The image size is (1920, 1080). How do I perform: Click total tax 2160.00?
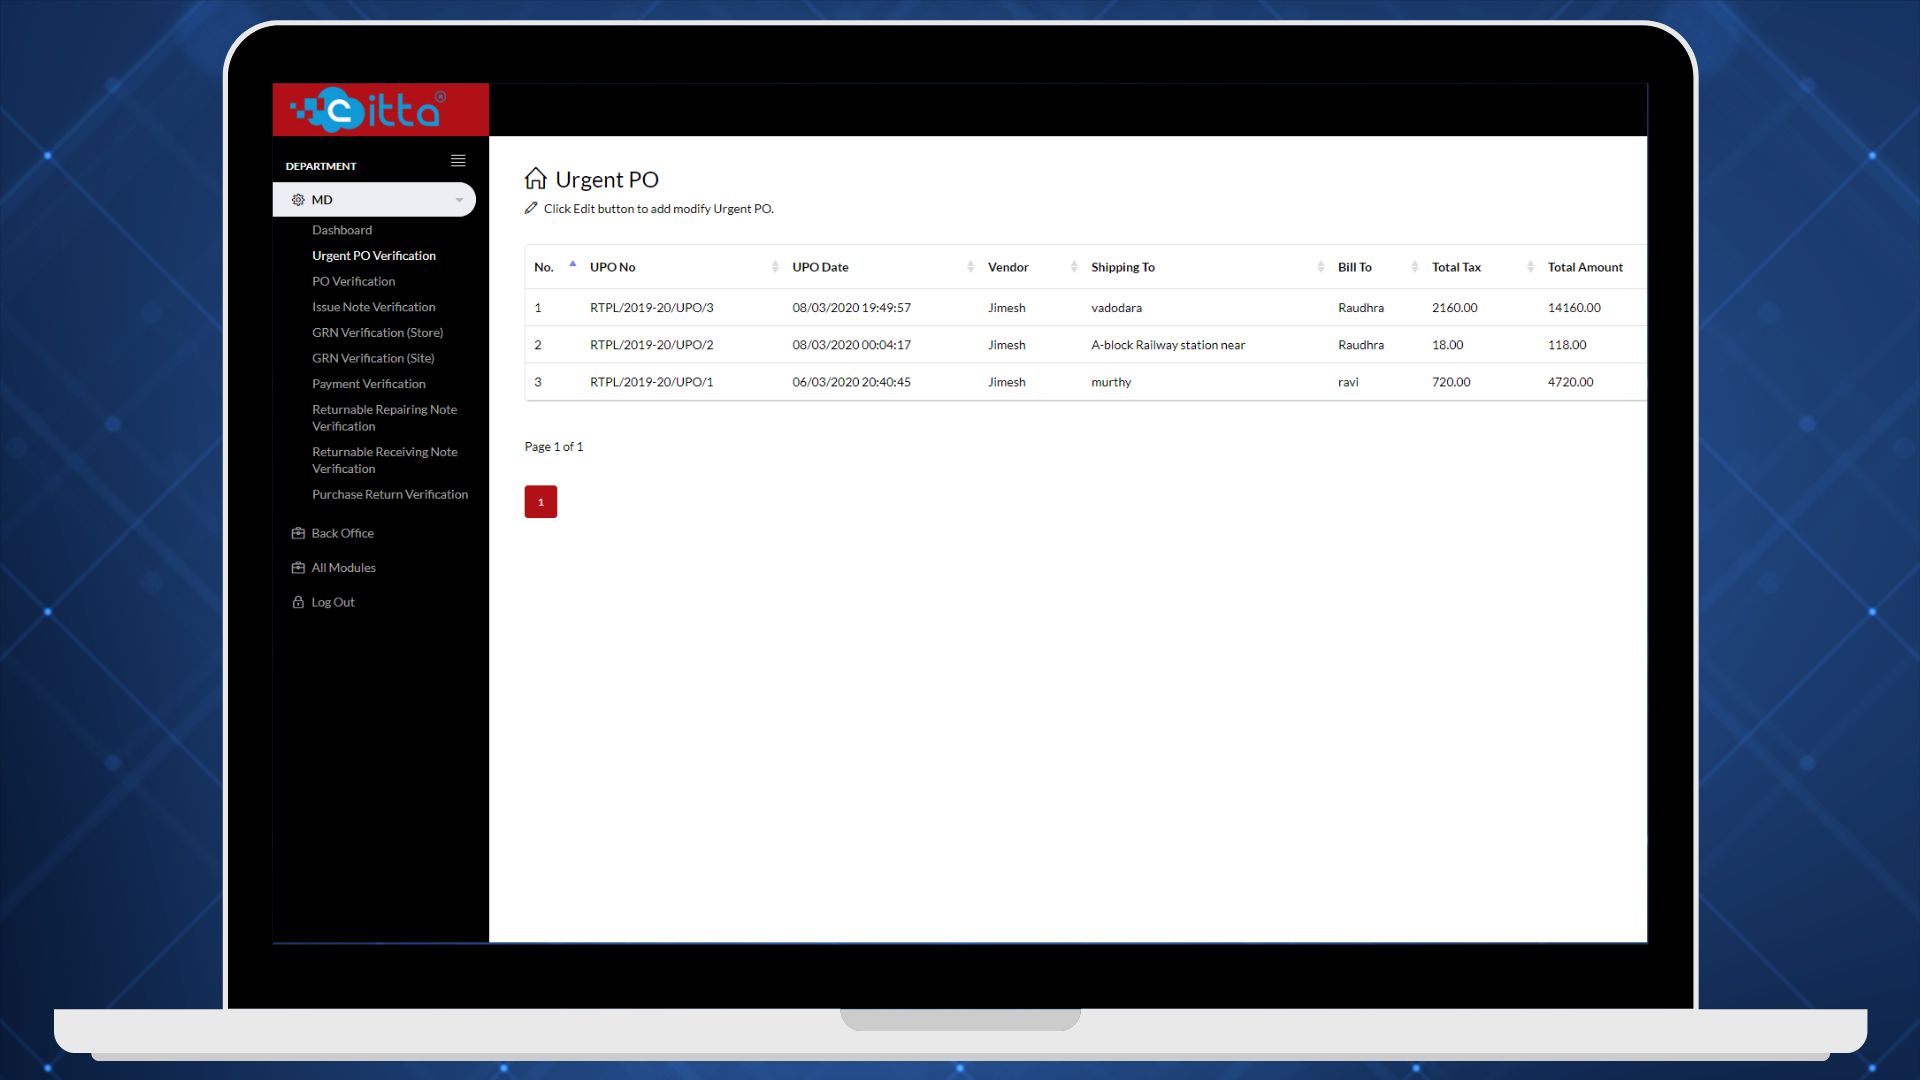click(x=1454, y=308)
